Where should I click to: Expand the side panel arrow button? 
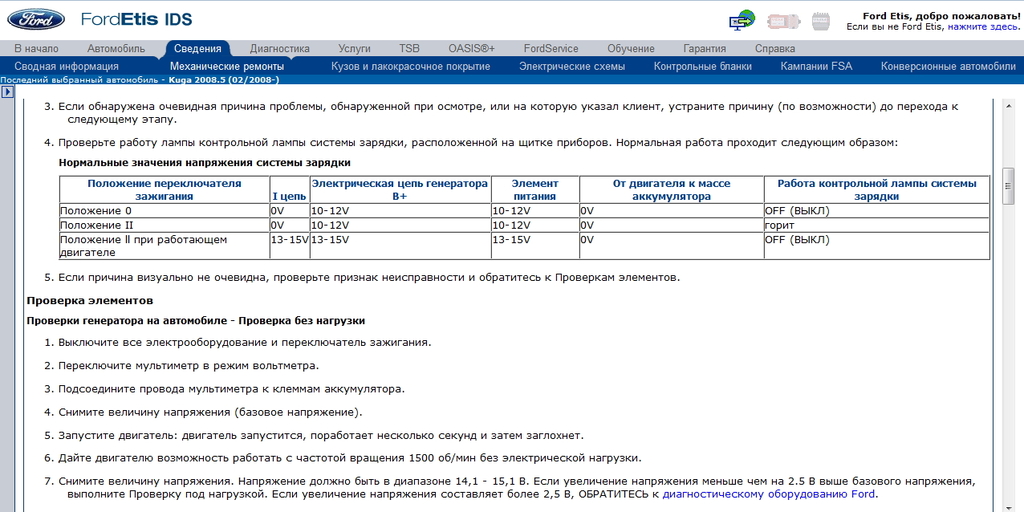(7, 92)
